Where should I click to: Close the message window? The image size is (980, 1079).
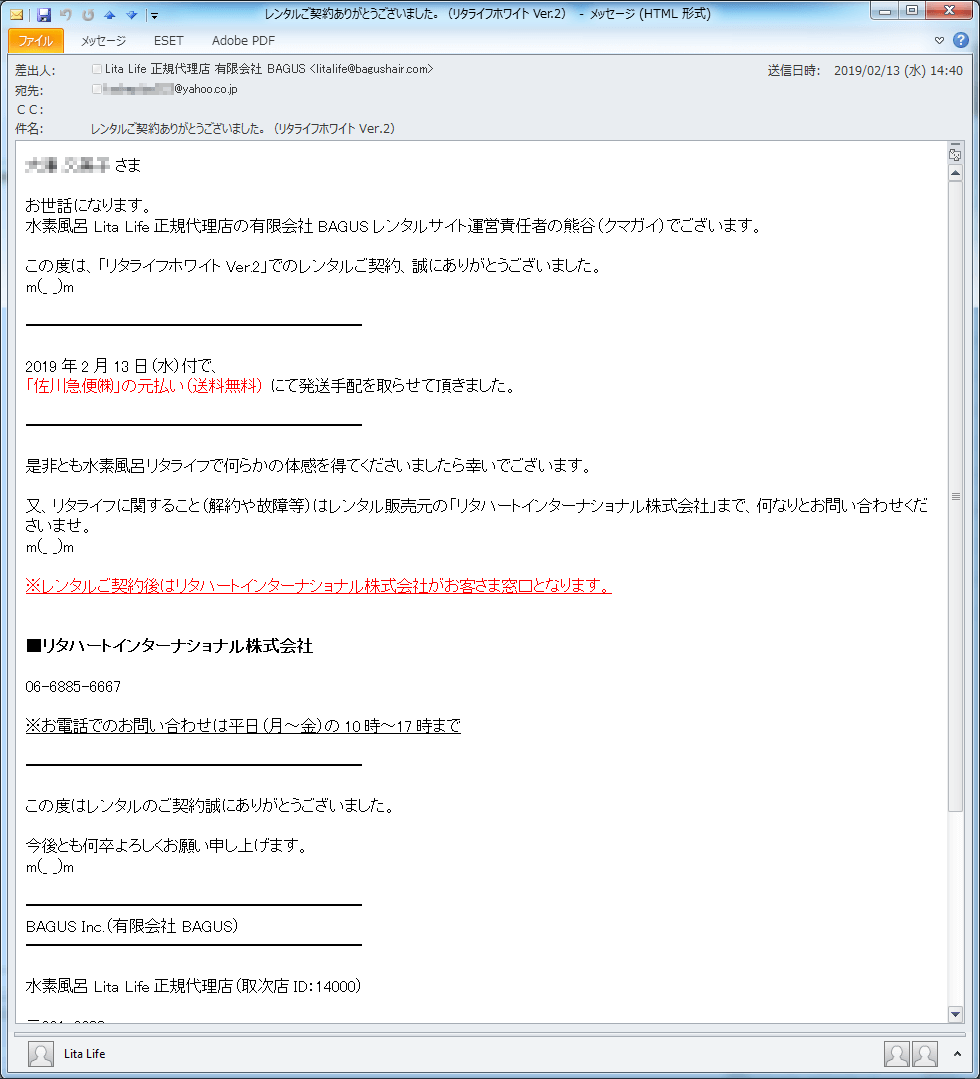[x=949, y=11]
